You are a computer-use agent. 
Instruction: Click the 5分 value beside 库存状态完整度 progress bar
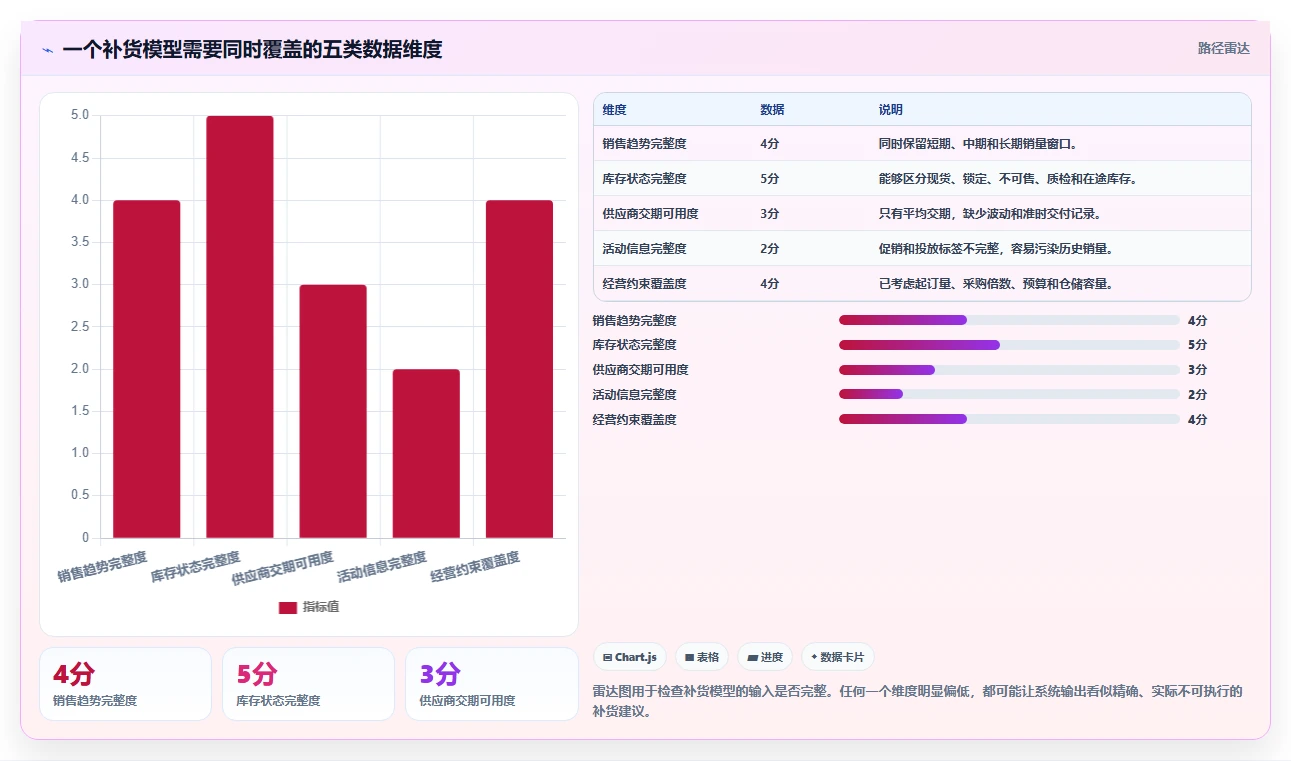click(1197, 345)
